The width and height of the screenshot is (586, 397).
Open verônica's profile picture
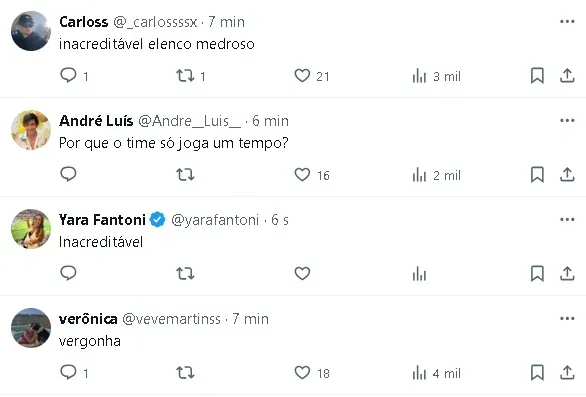(x=31, y=328)
